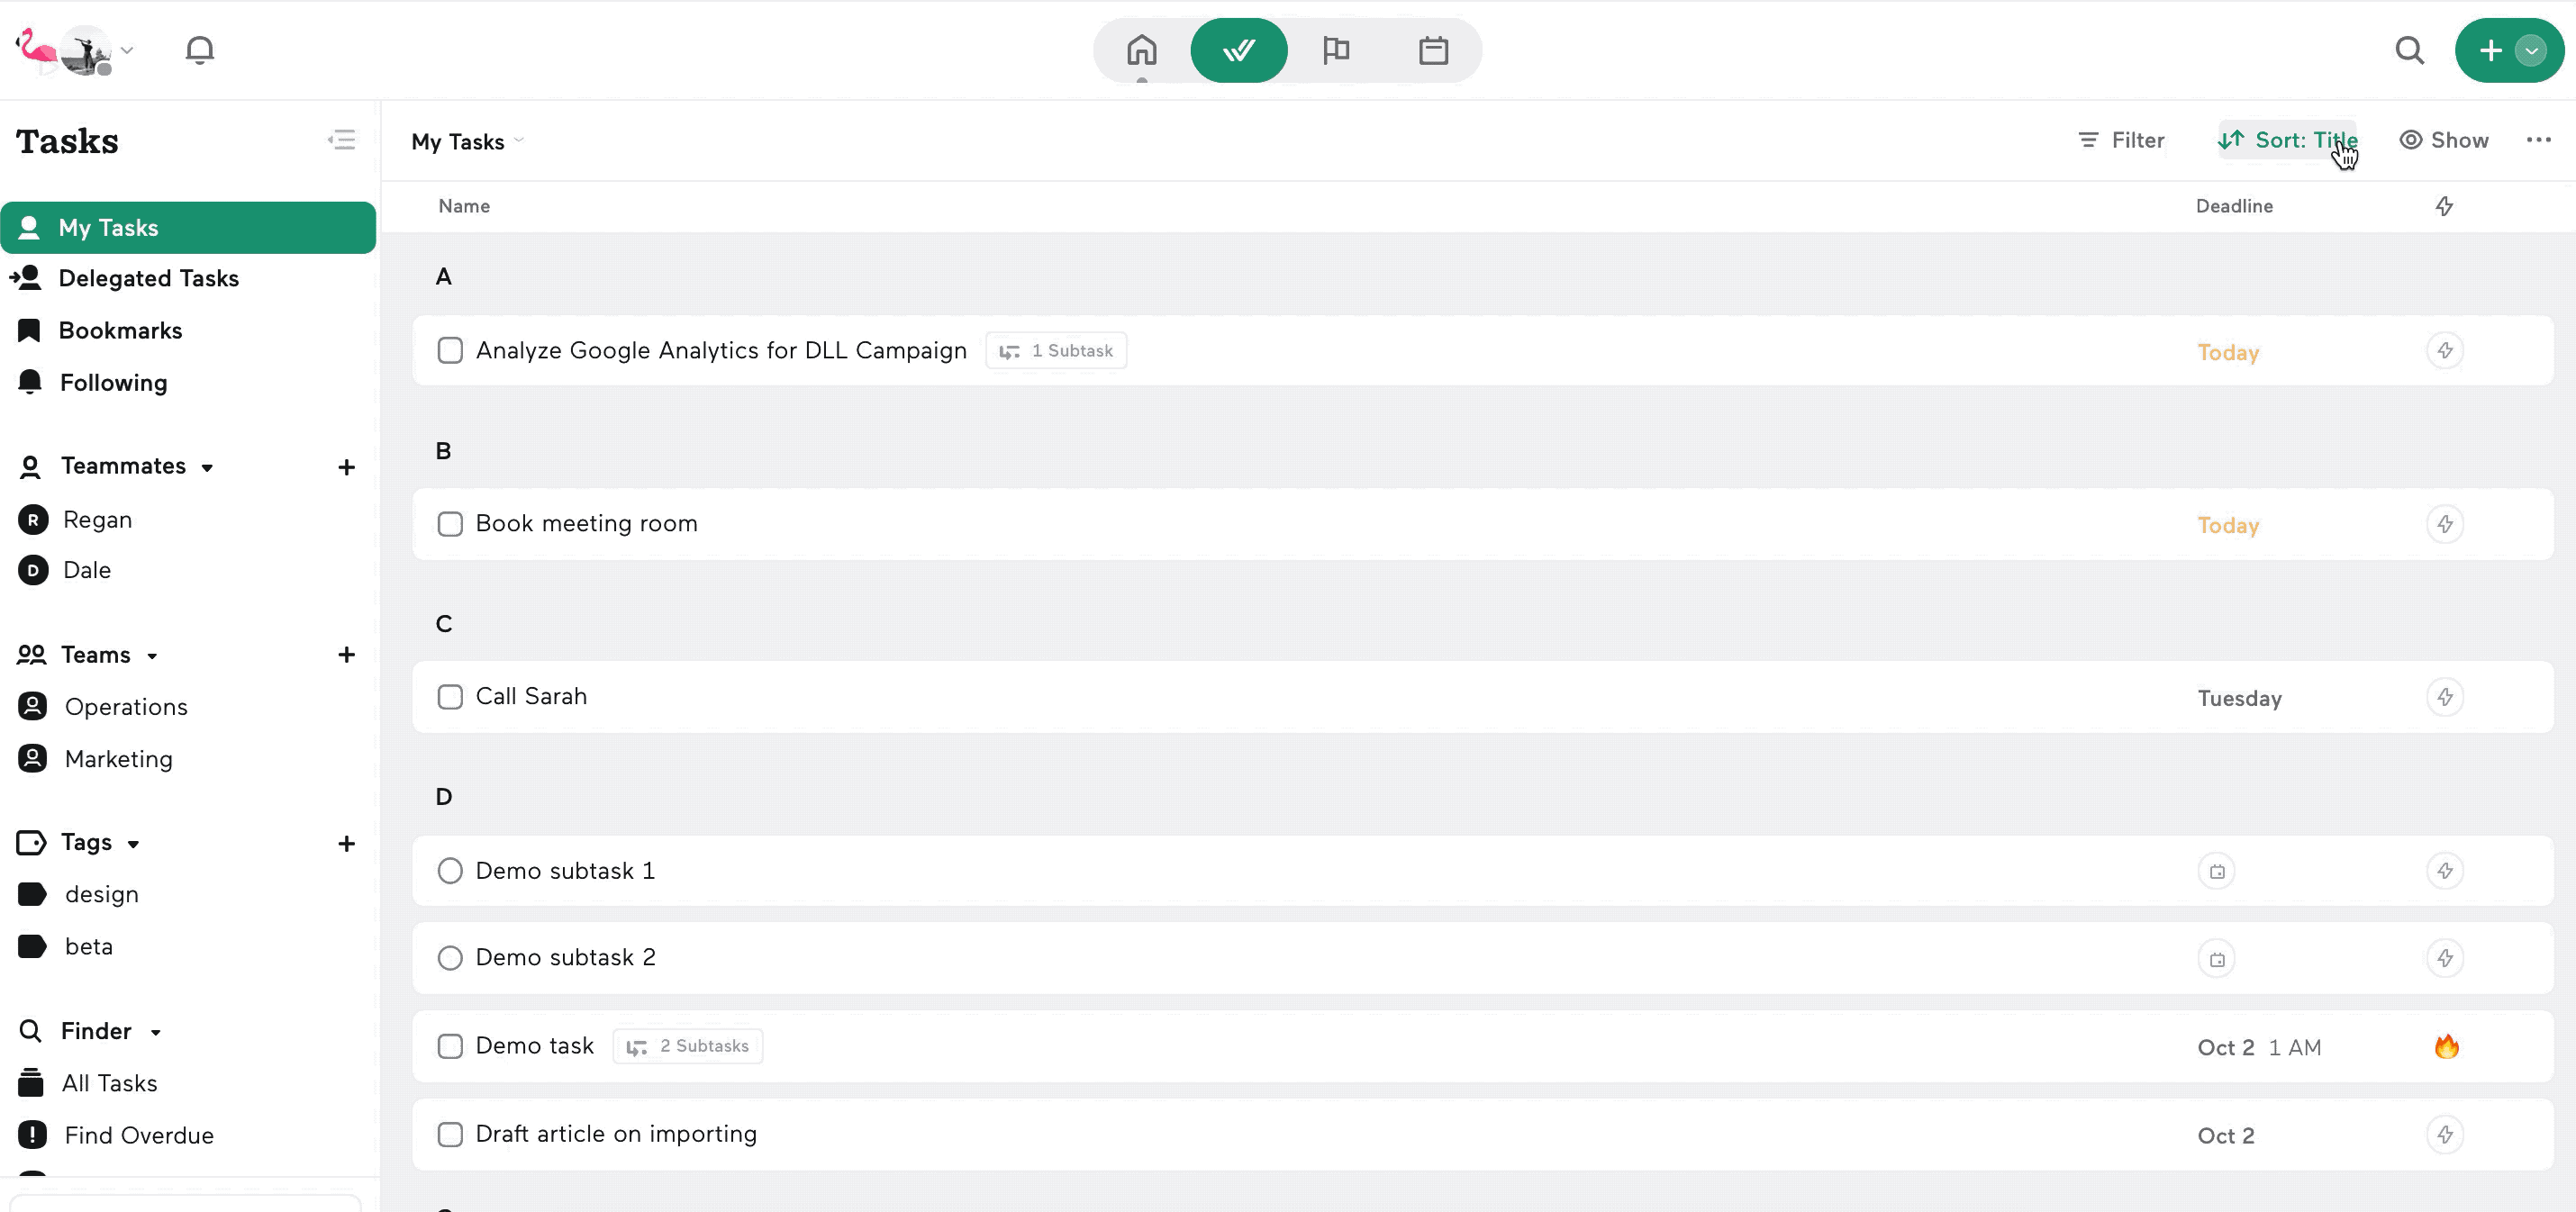Click the fire priority on Demo task
2576x1212 pixels.
coord(2446,1046)
